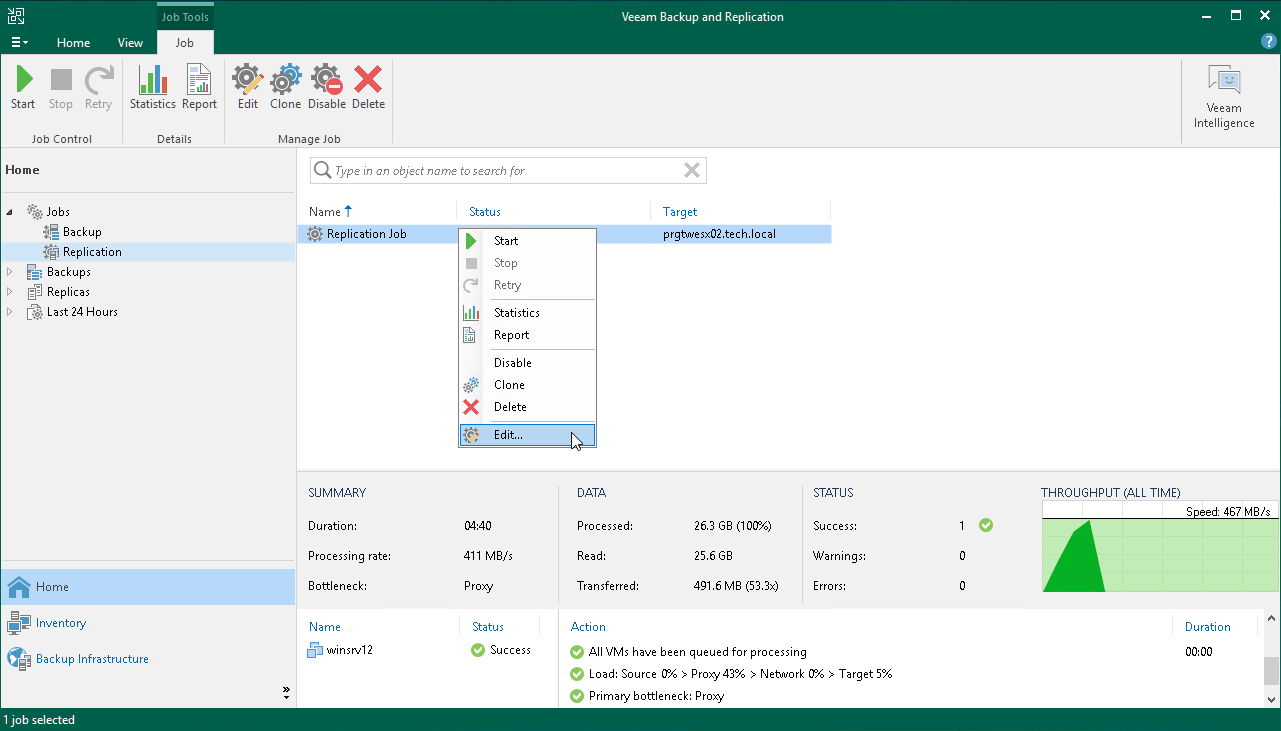Viewport: 1281px width, 731px height.
Task: Click the Retry ribbon icon
Action: pos(98,88)
